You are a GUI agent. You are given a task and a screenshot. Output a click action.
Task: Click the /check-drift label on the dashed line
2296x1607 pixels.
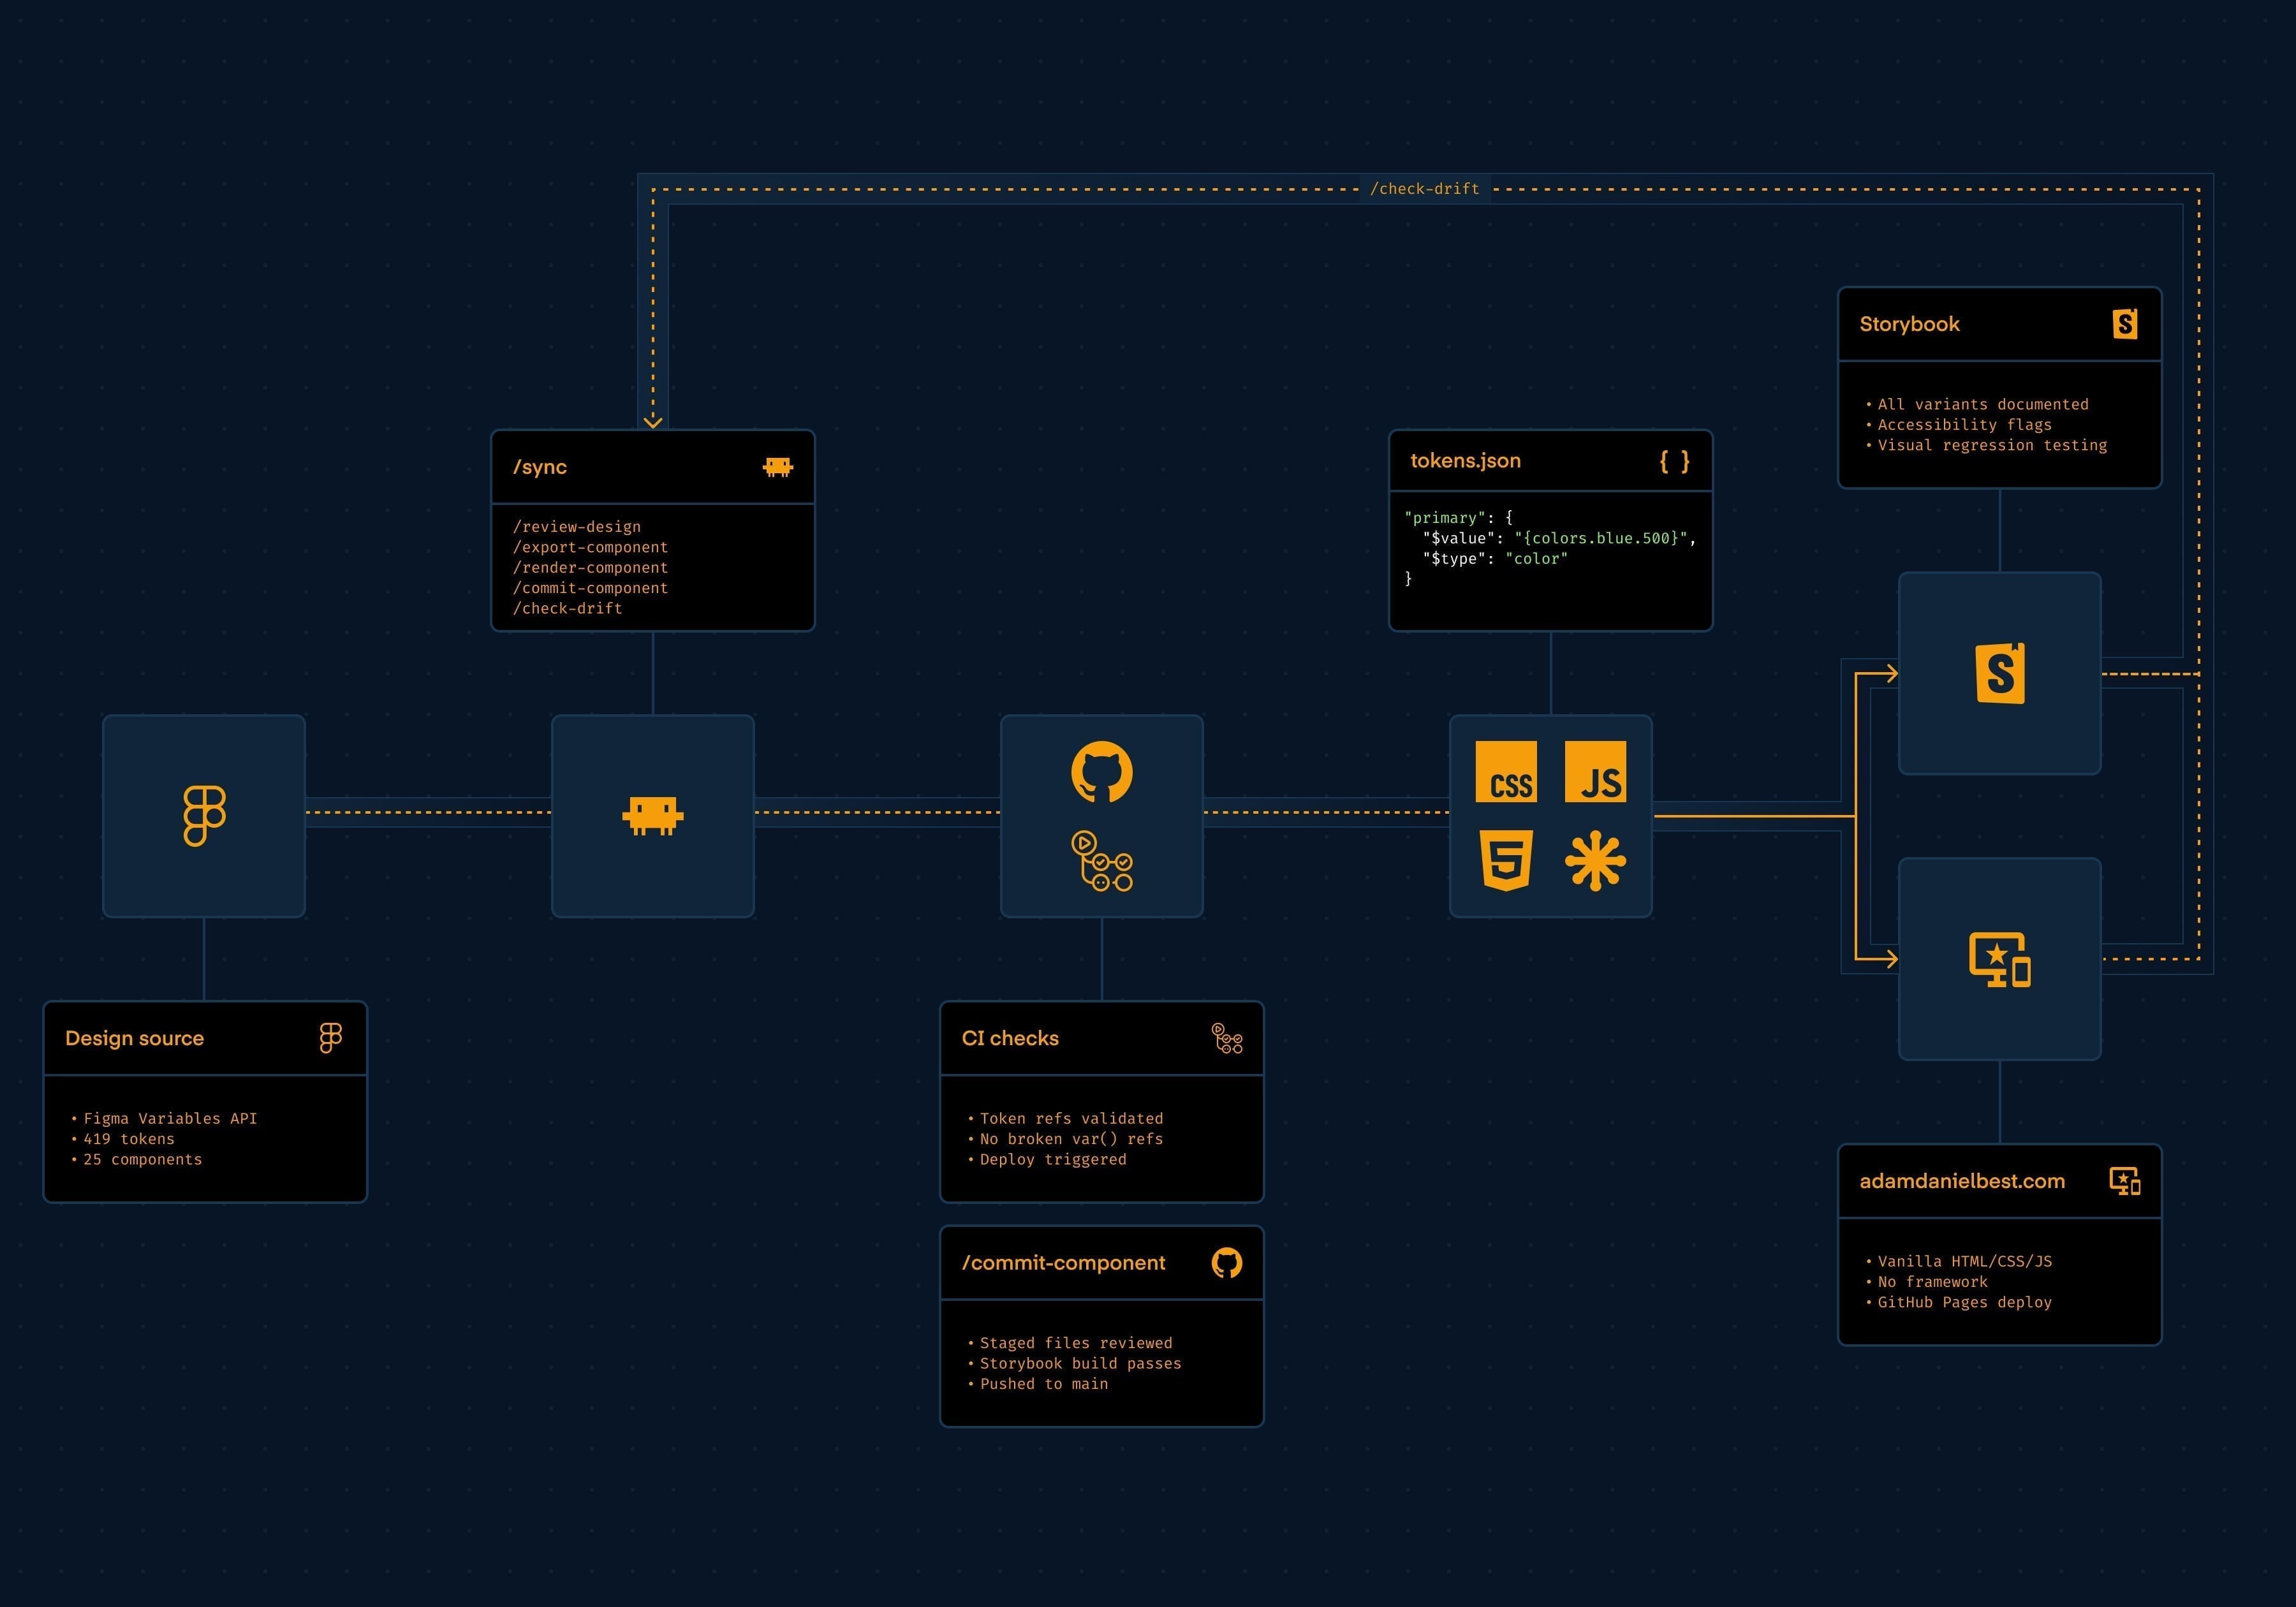[1424, 188]
